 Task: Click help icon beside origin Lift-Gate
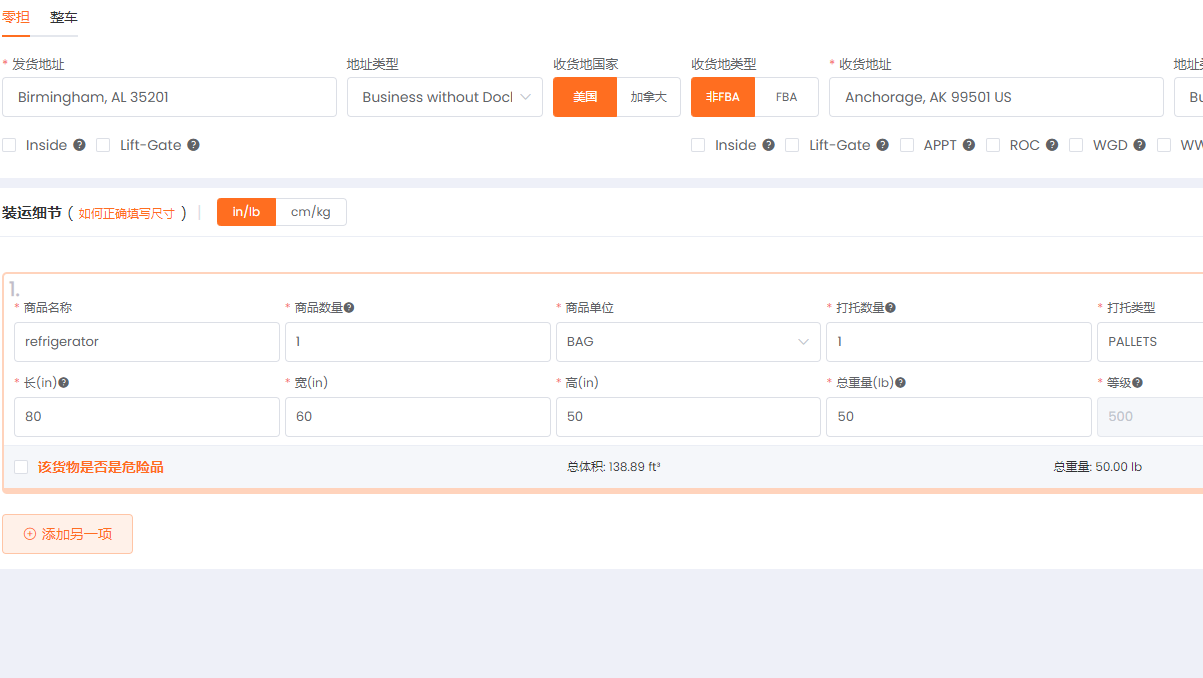193,145
